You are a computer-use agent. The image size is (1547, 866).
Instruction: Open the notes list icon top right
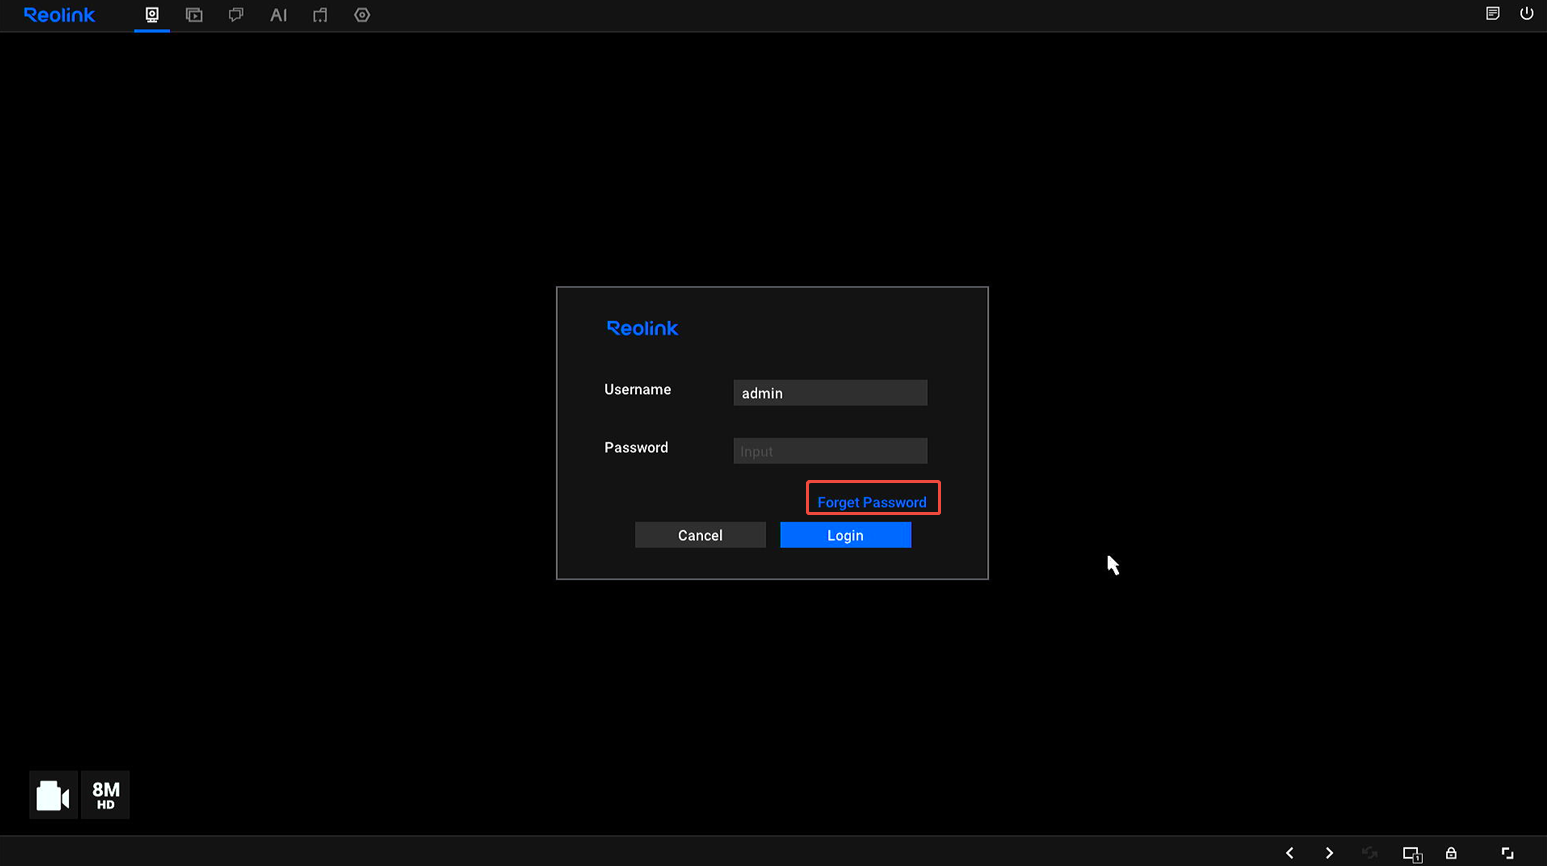click(x=1492, y=14)
